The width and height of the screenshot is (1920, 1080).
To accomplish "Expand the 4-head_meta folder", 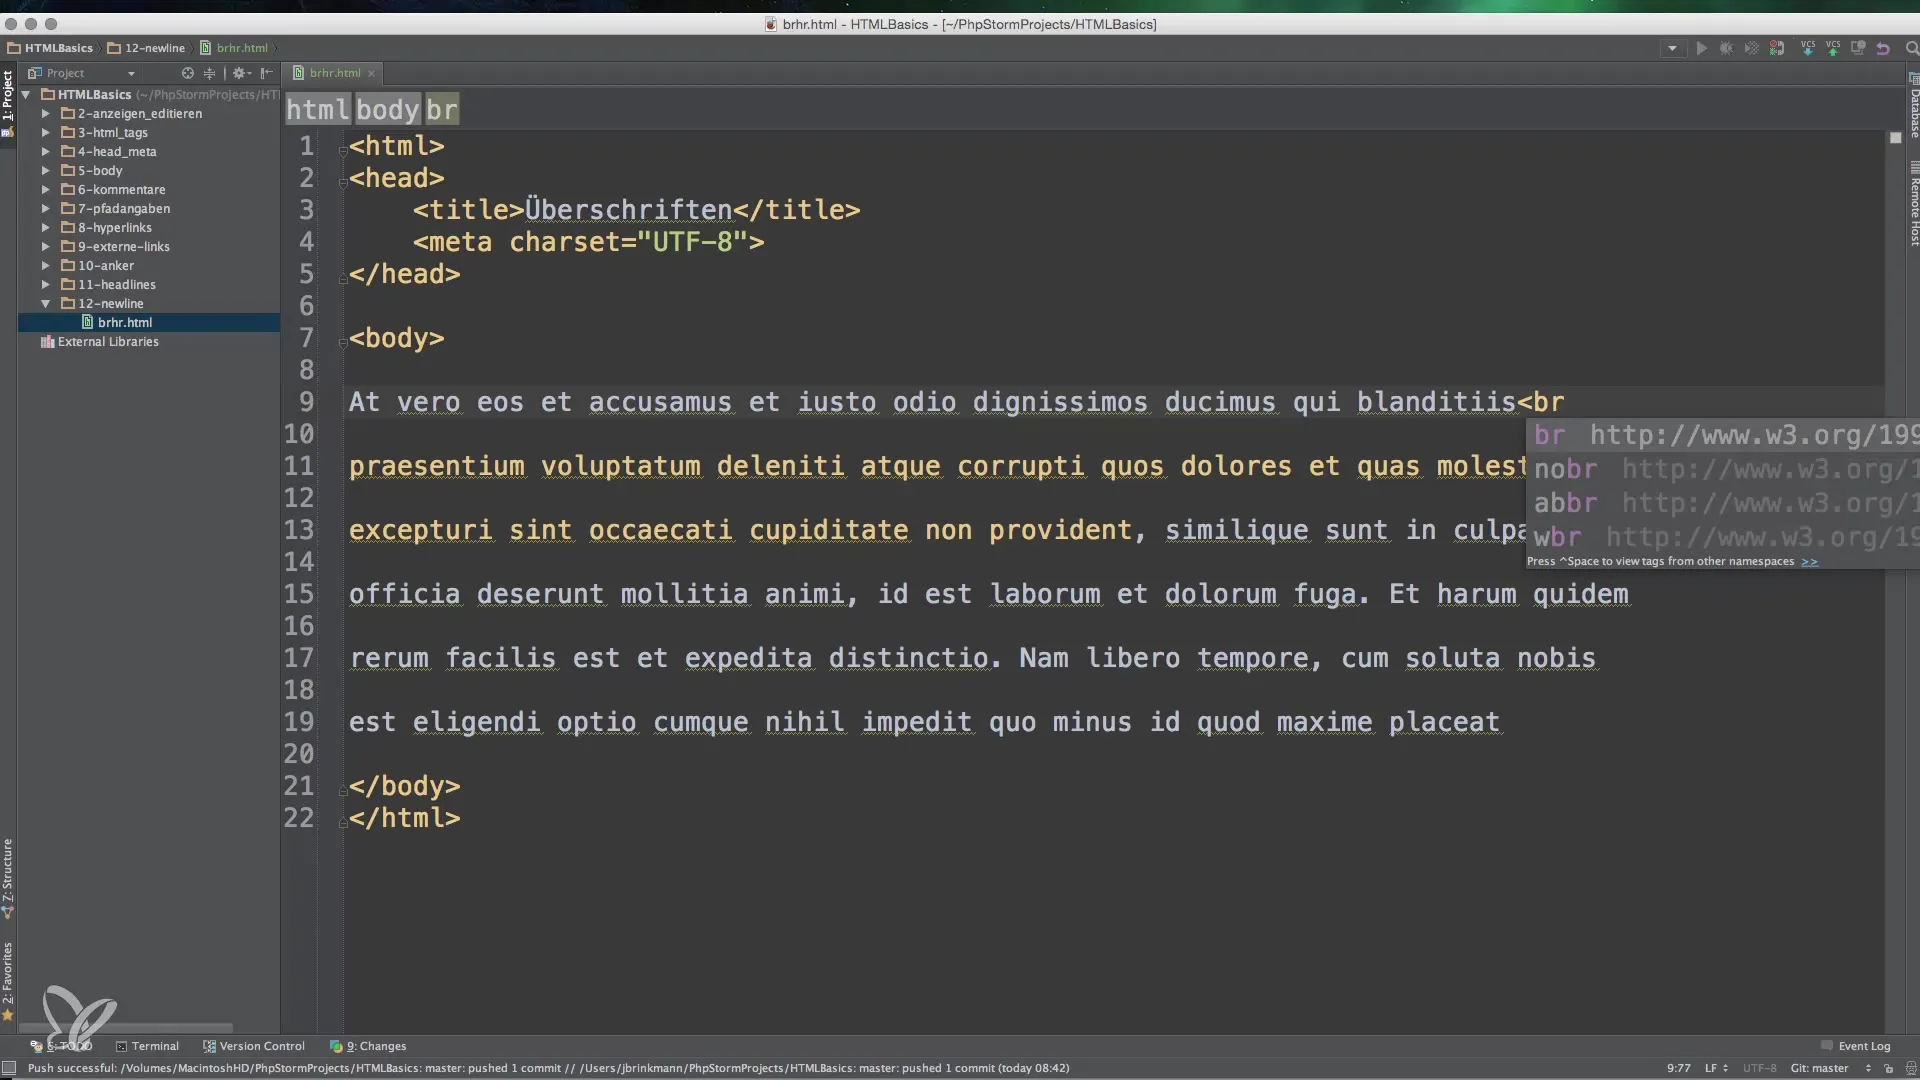I will [45, 152].
